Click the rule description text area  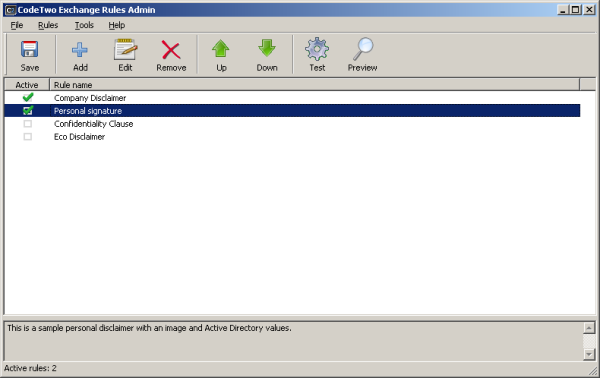(294, 341)
